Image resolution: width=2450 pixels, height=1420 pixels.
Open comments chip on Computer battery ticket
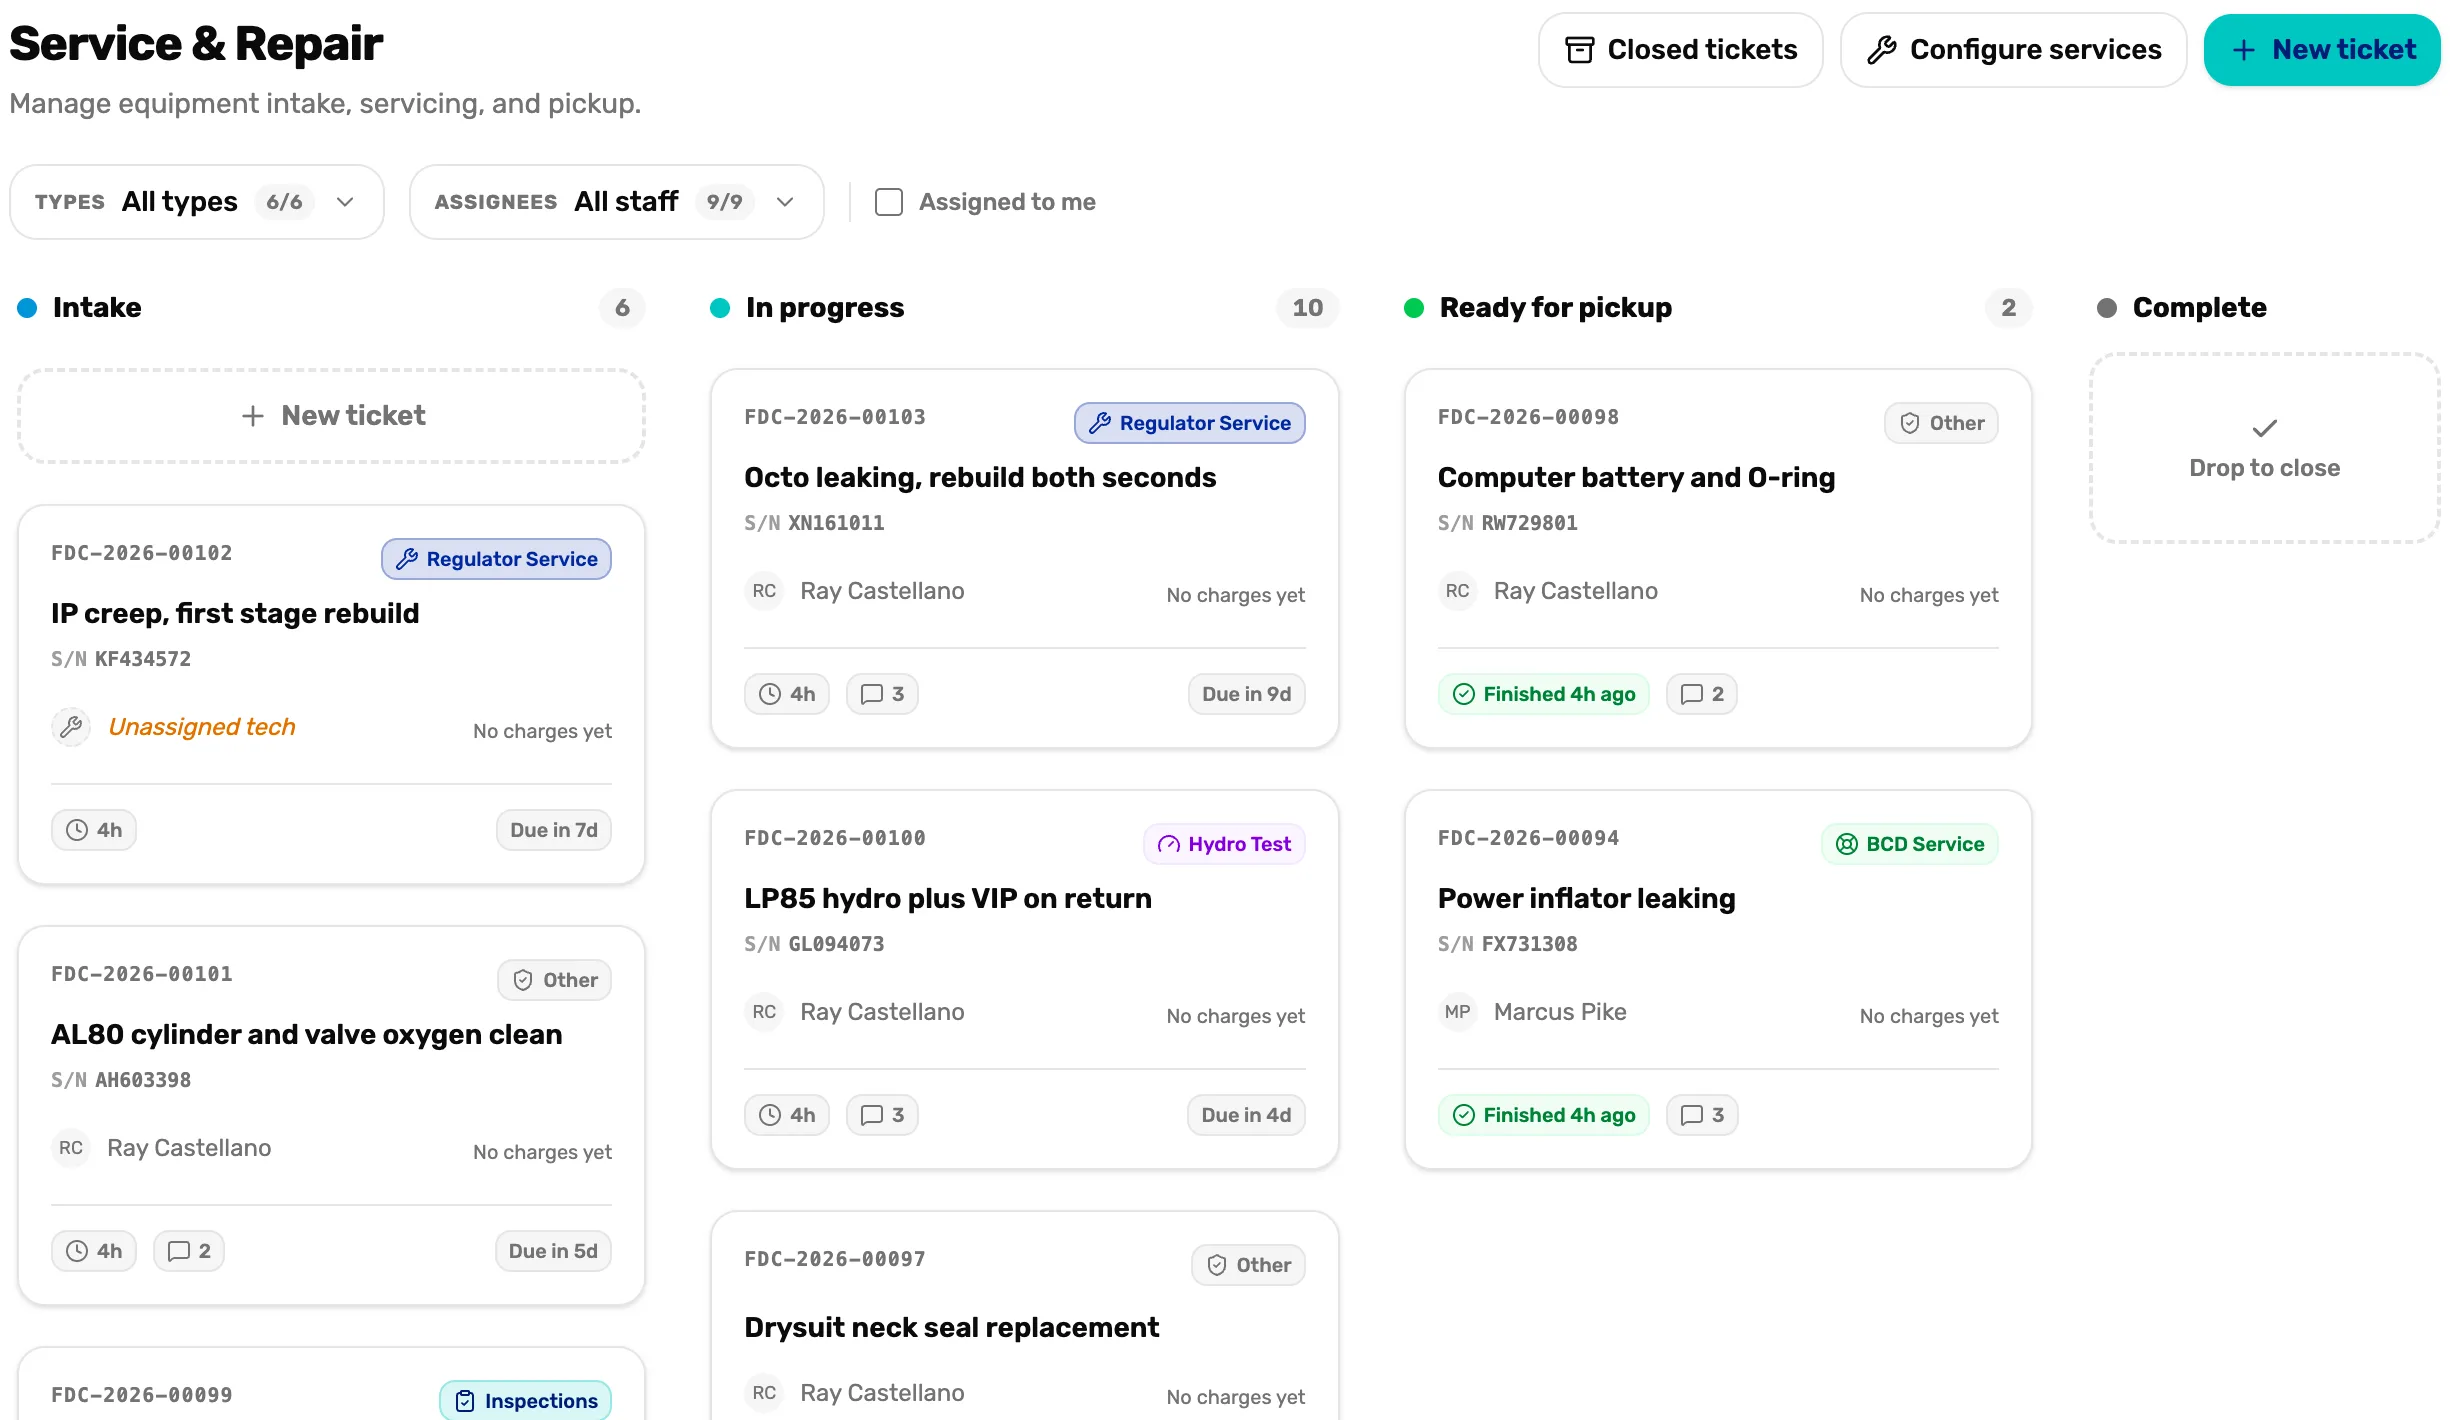[x=1702, y=694]
